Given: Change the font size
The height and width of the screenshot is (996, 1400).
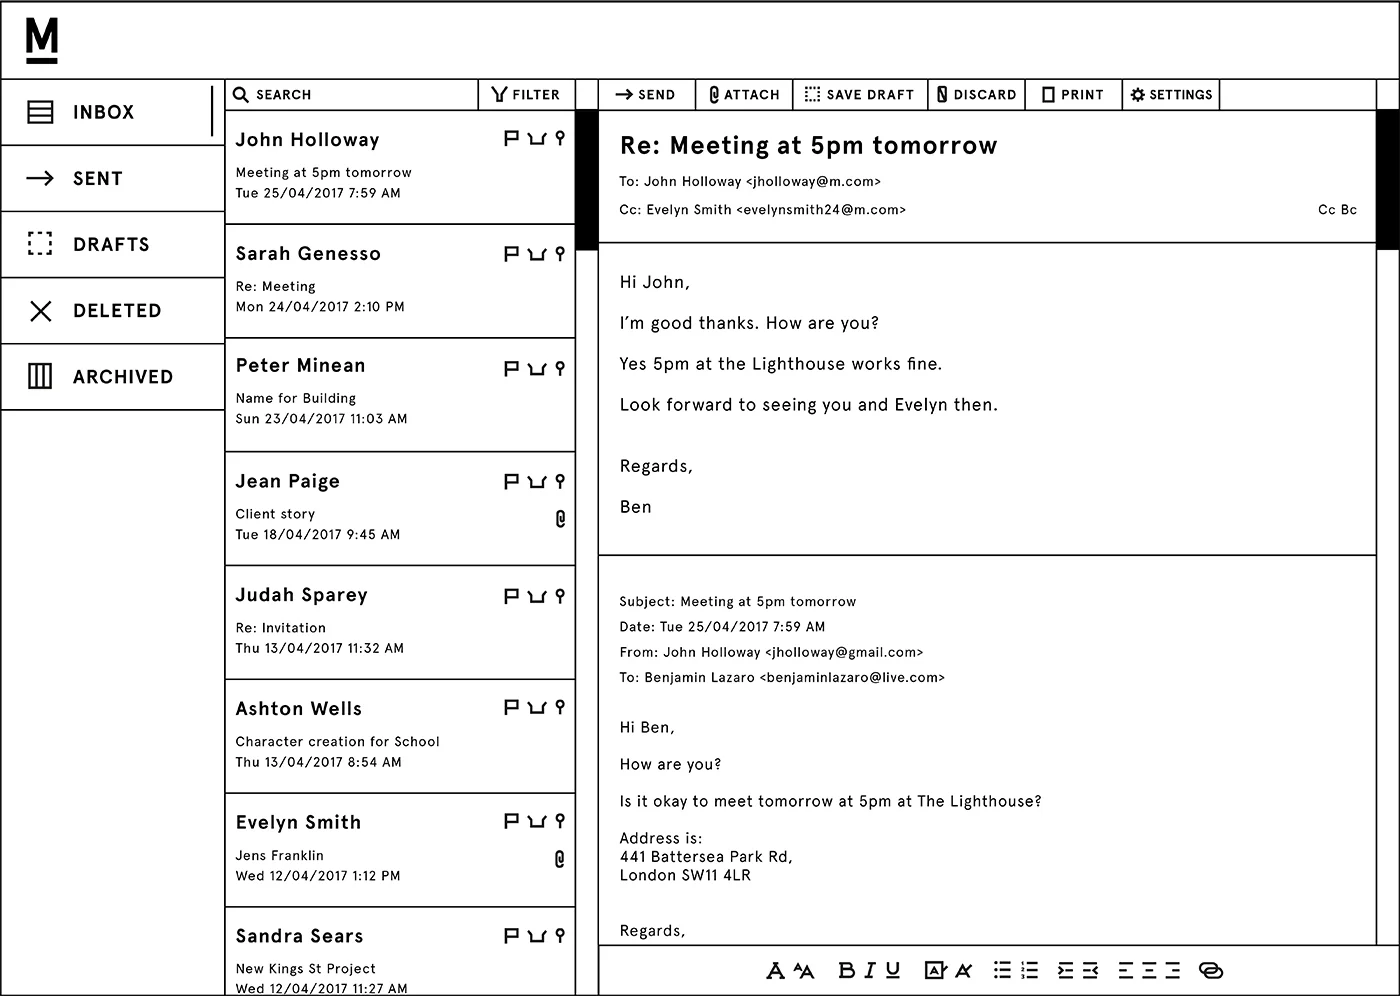Looking at the screenshot, I should coord(804,970).
